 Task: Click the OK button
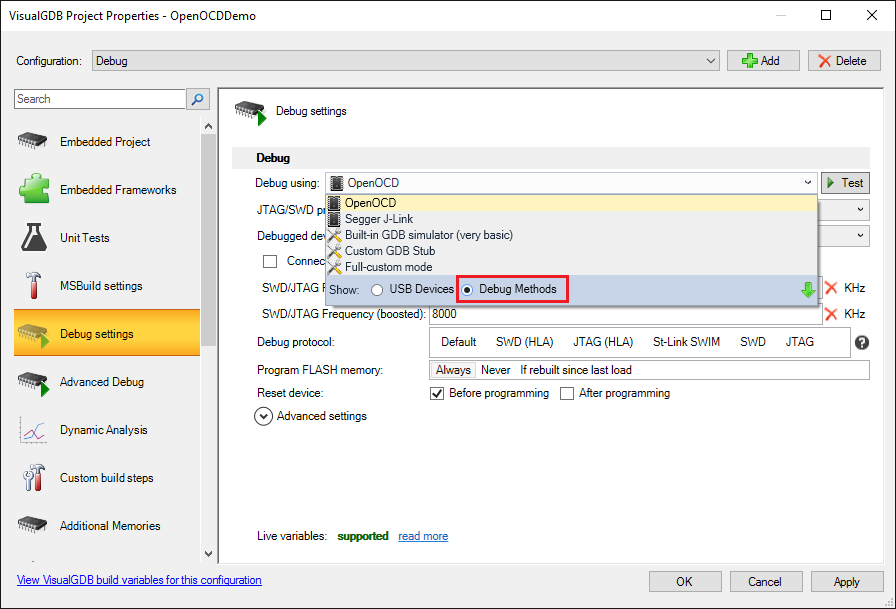(x=685, y=582)
